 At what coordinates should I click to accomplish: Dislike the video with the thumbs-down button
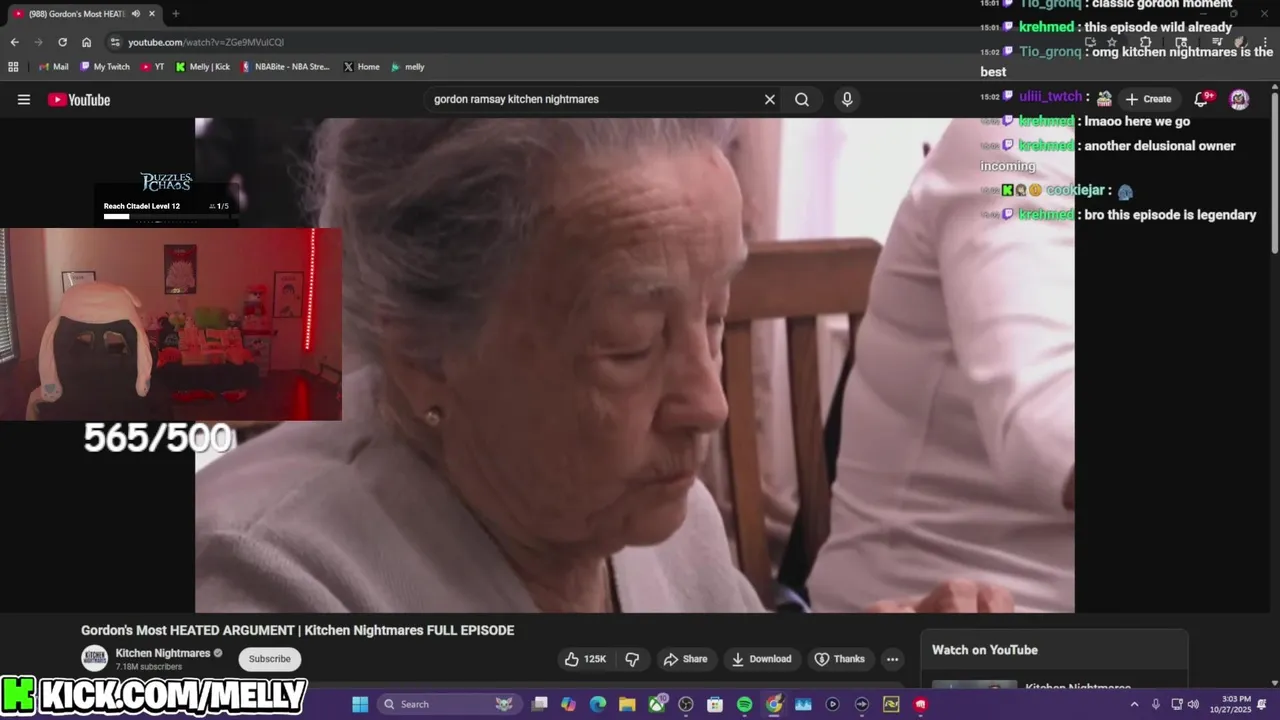[632, 659]
